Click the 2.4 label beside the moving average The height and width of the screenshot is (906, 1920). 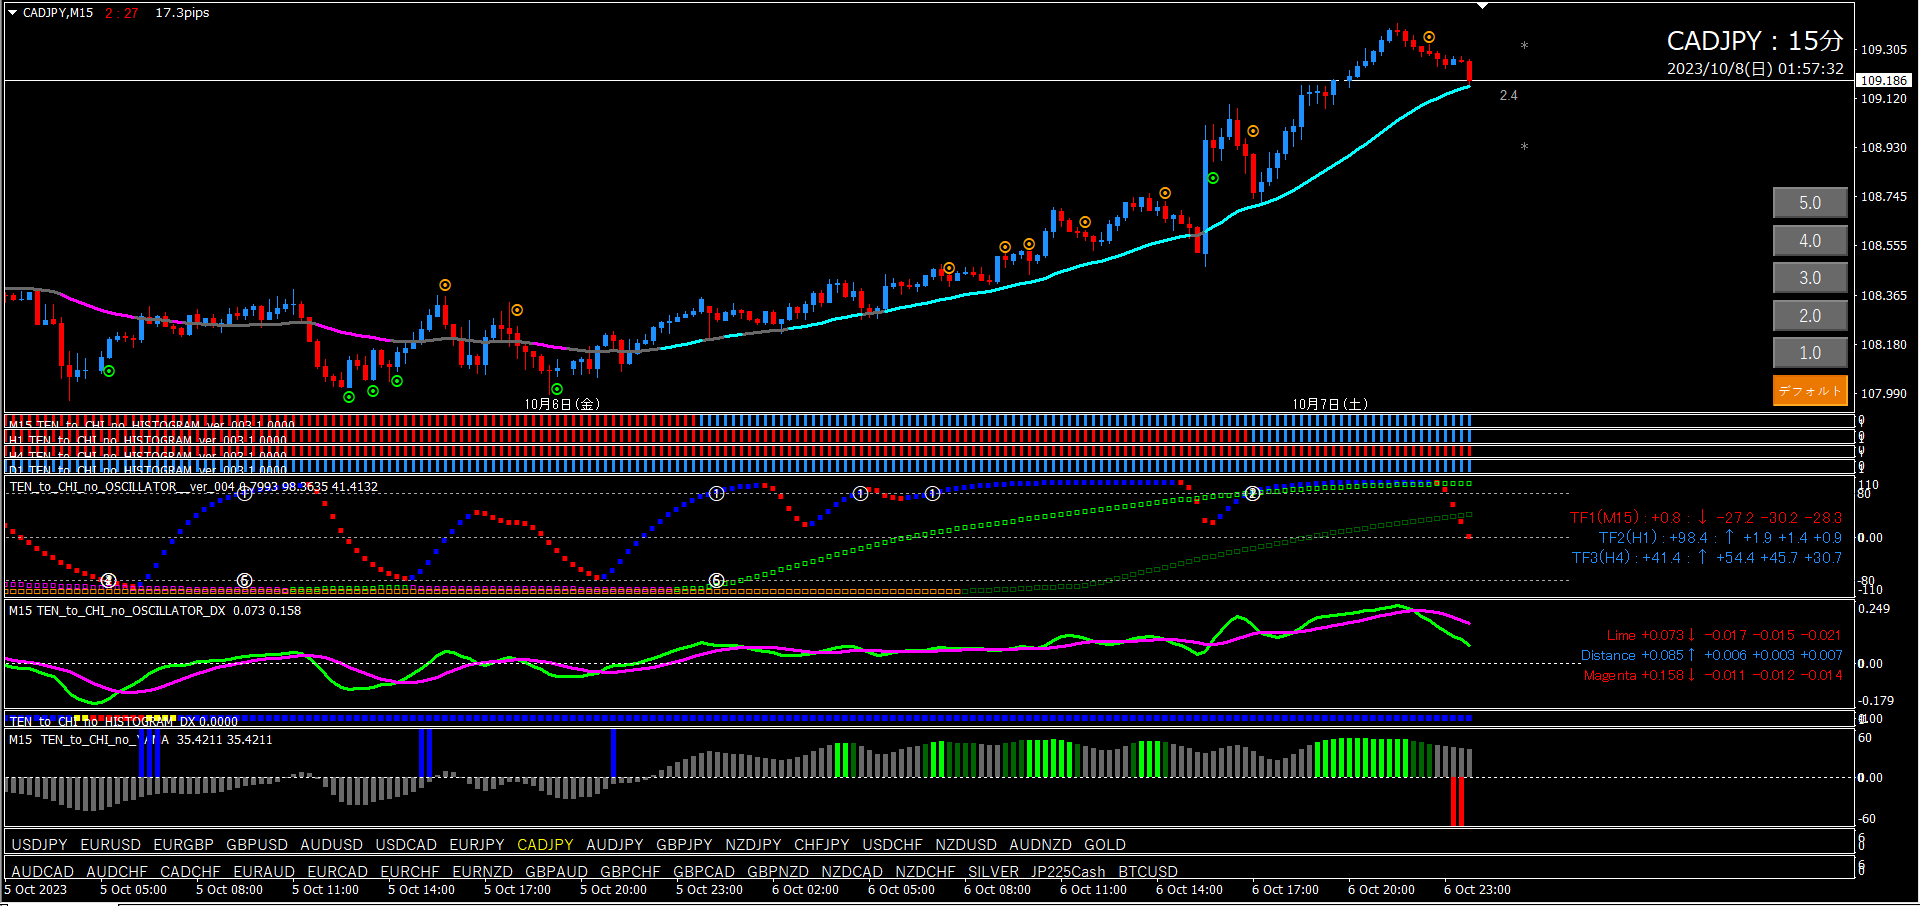tap(1509, 96)
